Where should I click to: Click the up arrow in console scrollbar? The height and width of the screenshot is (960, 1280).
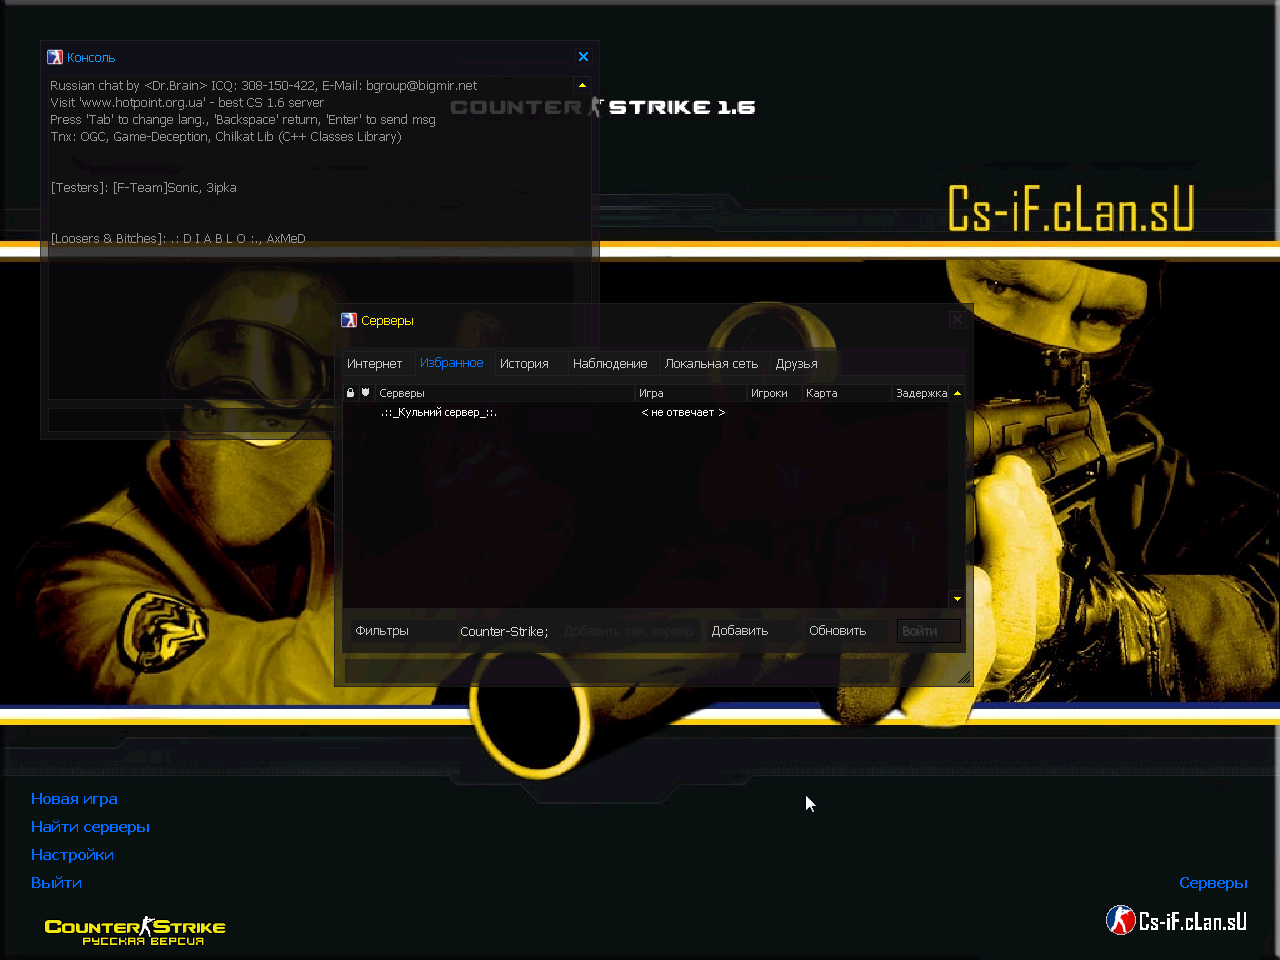582,86
